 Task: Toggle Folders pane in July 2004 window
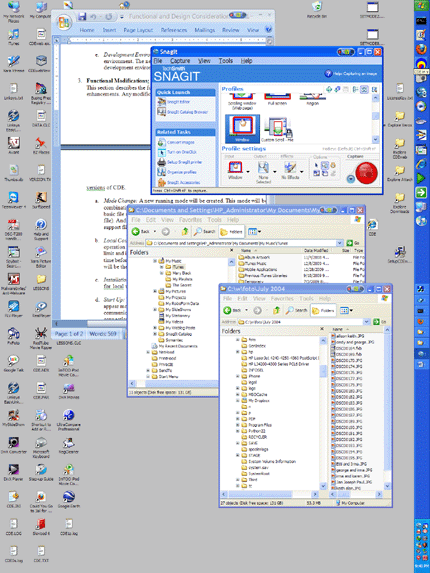tap(323, 310)
